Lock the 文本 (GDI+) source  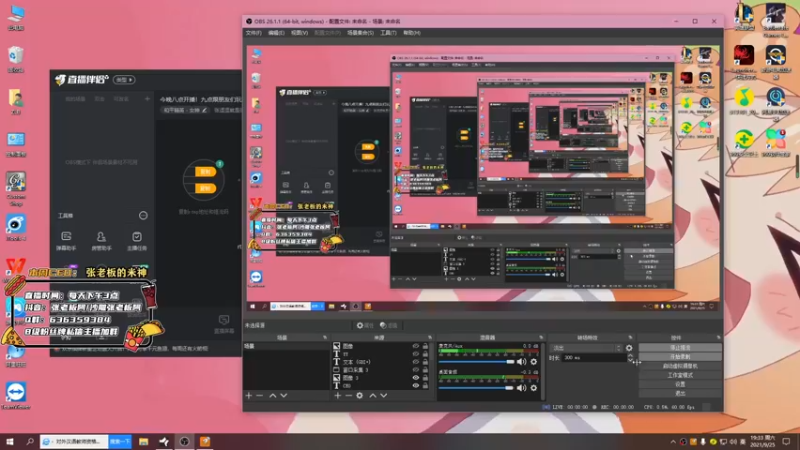coord(425,362)
